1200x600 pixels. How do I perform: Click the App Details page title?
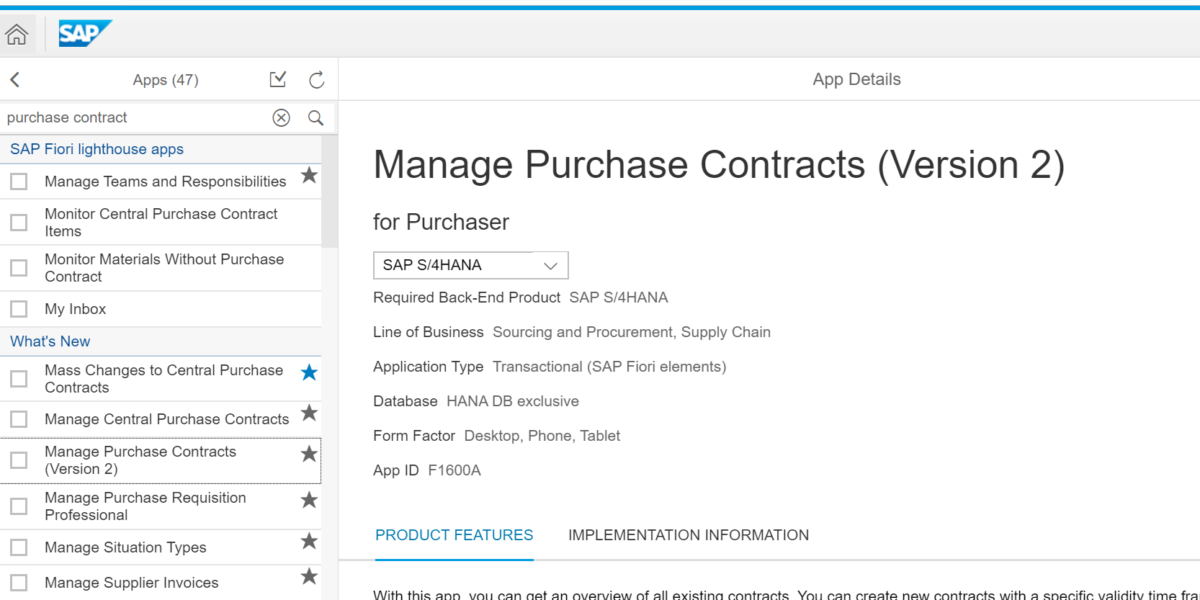[x=857, y=79]
